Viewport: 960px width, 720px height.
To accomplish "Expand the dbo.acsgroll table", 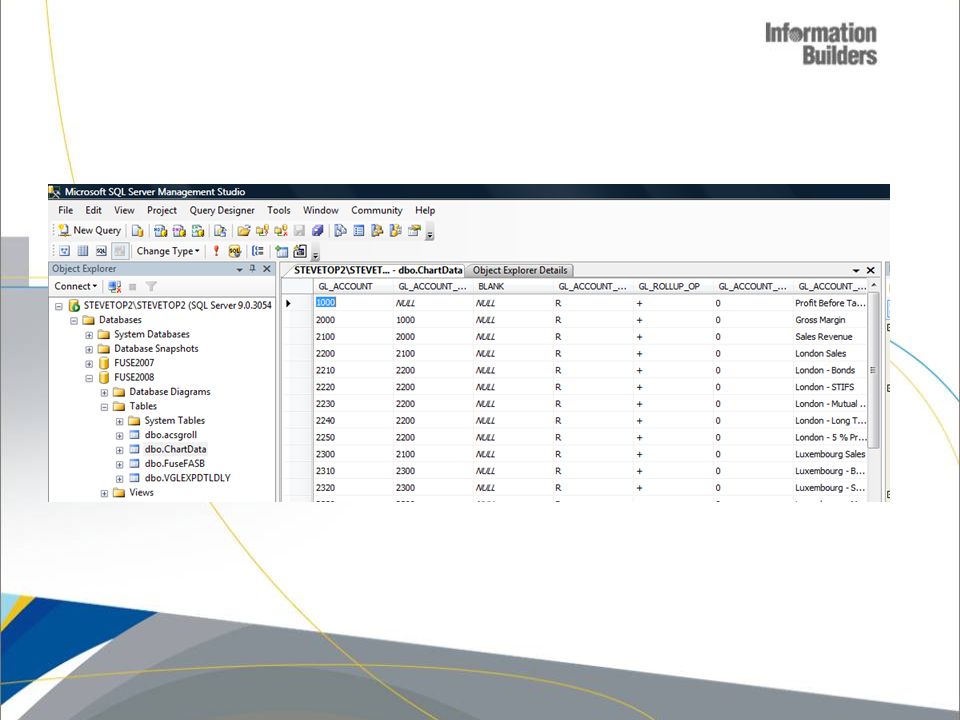I will [119, 435].
